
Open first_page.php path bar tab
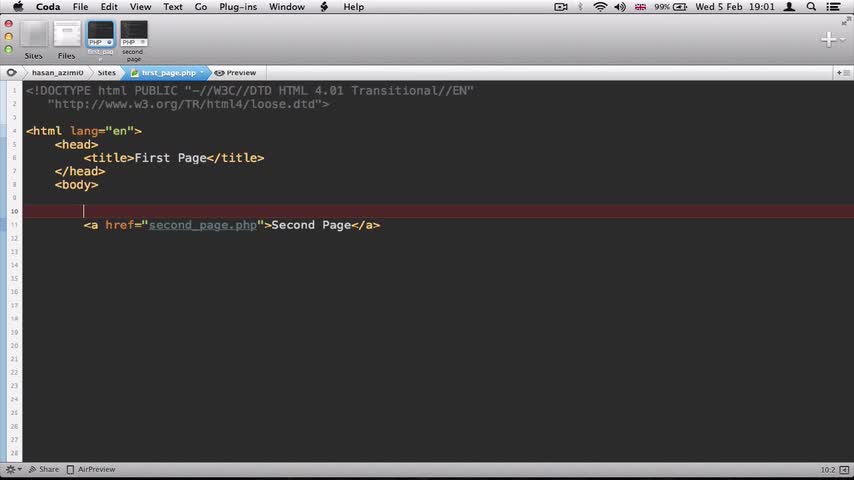[168, 72]
